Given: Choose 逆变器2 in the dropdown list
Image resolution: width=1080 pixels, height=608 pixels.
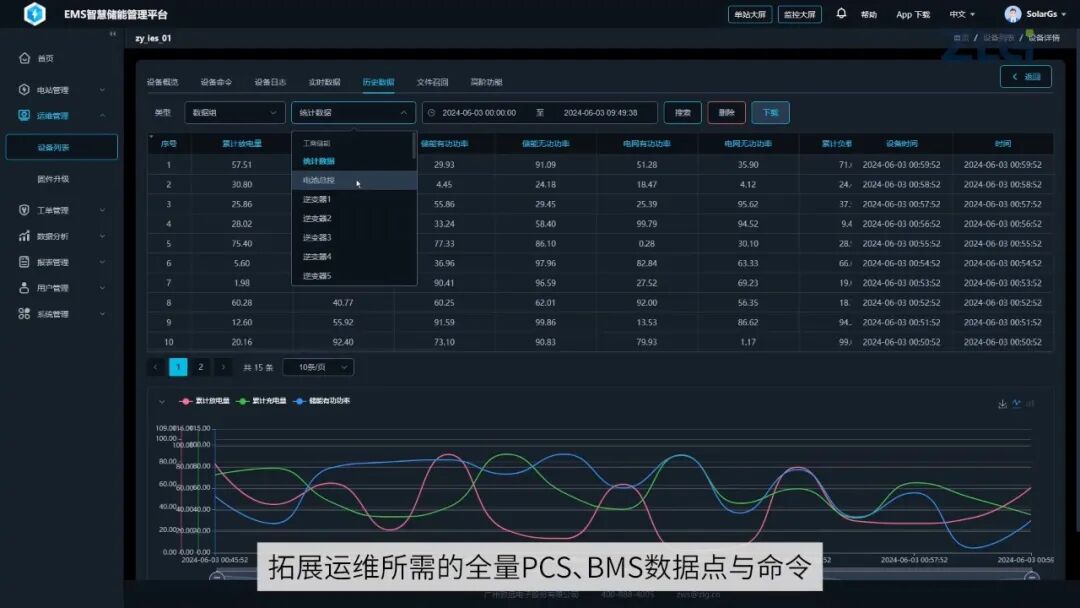Looking at the screenshot, I should [354, 219].
